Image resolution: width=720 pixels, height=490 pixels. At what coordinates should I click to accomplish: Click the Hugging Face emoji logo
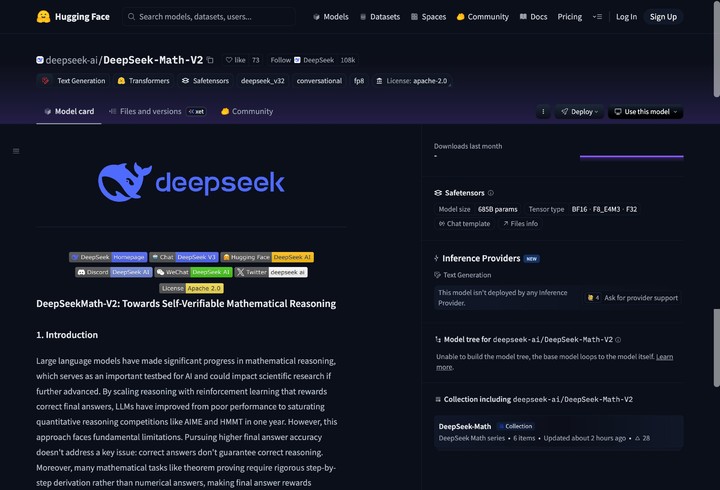(x=43, y=17)
